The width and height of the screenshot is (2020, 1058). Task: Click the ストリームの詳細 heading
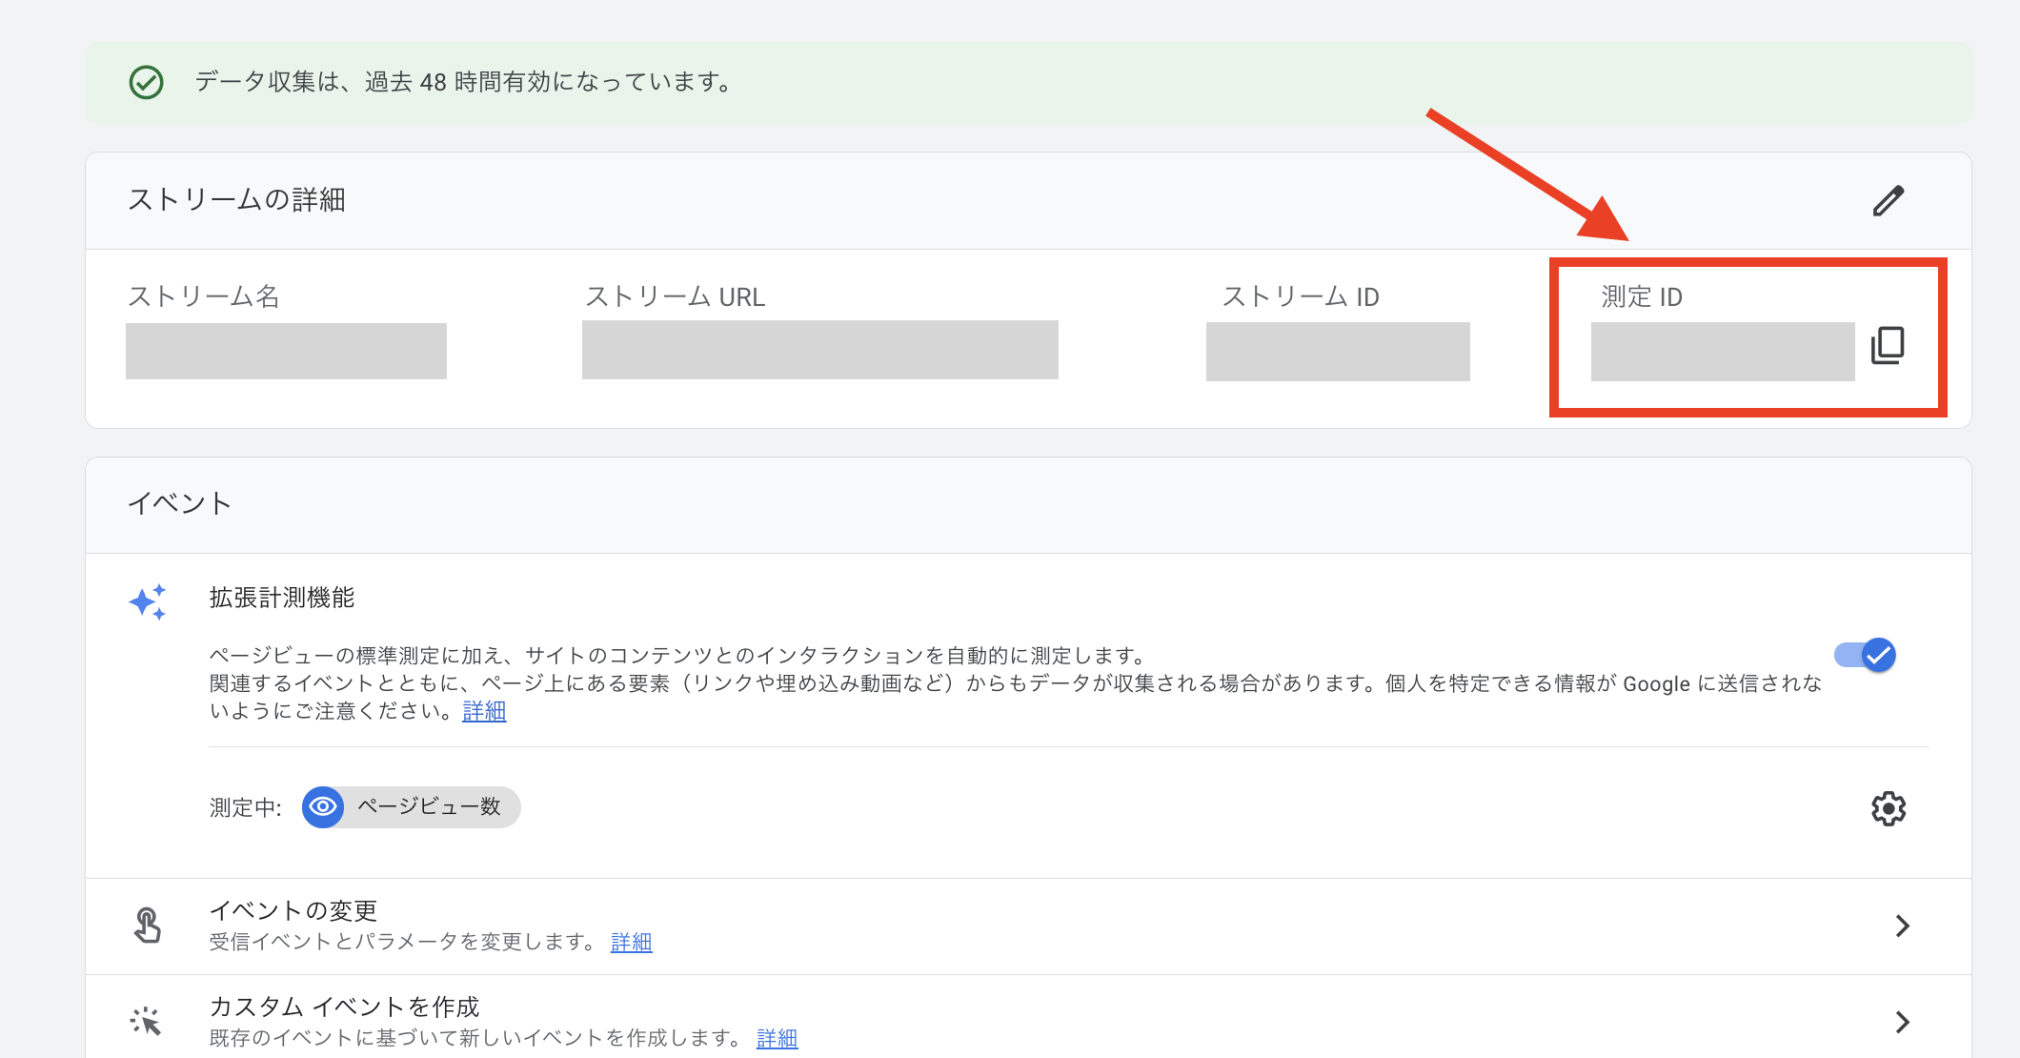coord(236,200)
